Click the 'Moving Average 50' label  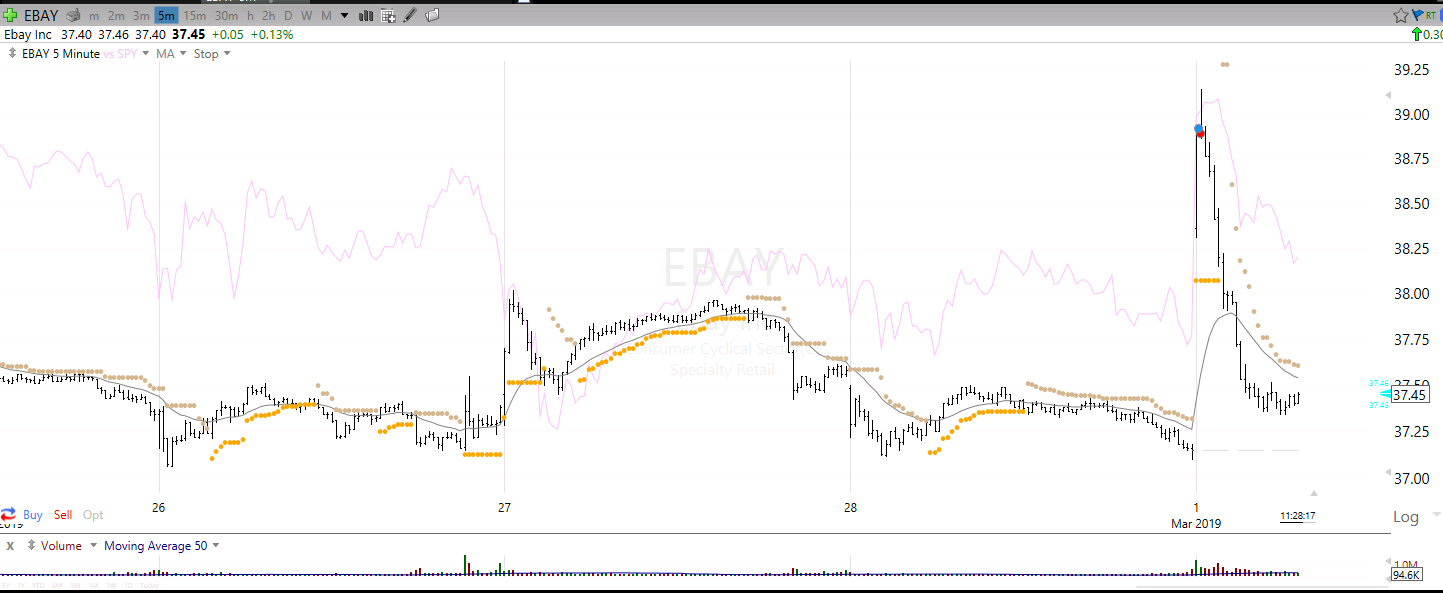155,546
